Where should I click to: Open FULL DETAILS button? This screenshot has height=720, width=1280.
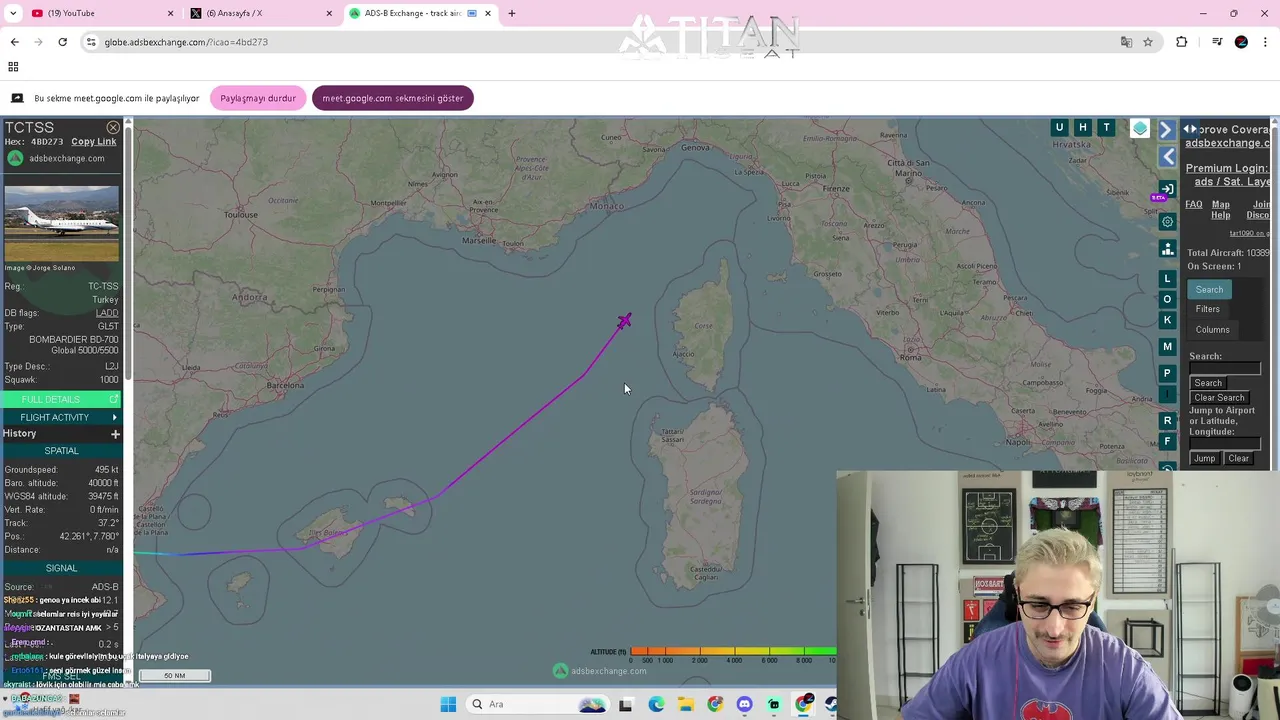(61, 399)
